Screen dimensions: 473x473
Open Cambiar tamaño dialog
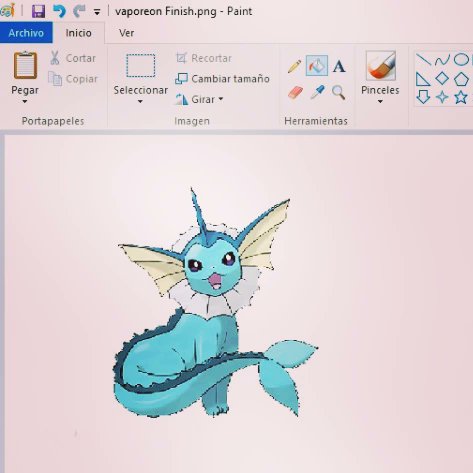click(222, 79)
